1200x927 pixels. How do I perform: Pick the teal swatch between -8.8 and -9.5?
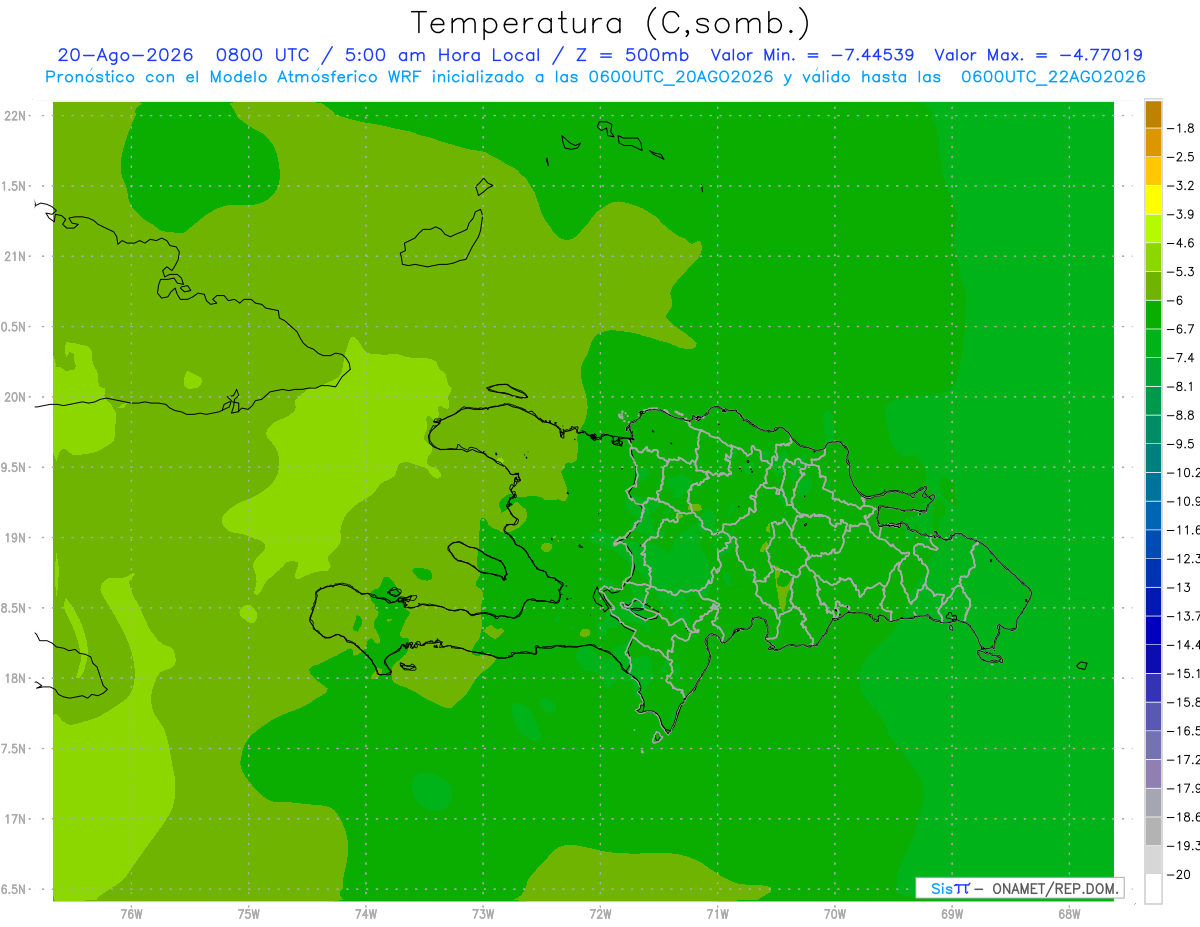point(1153,429)
